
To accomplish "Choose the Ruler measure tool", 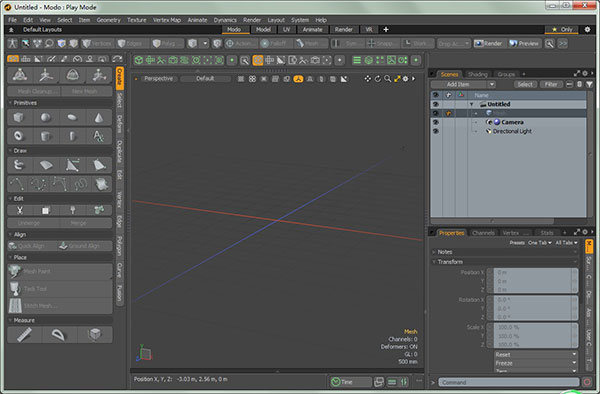I will point(24,335).
